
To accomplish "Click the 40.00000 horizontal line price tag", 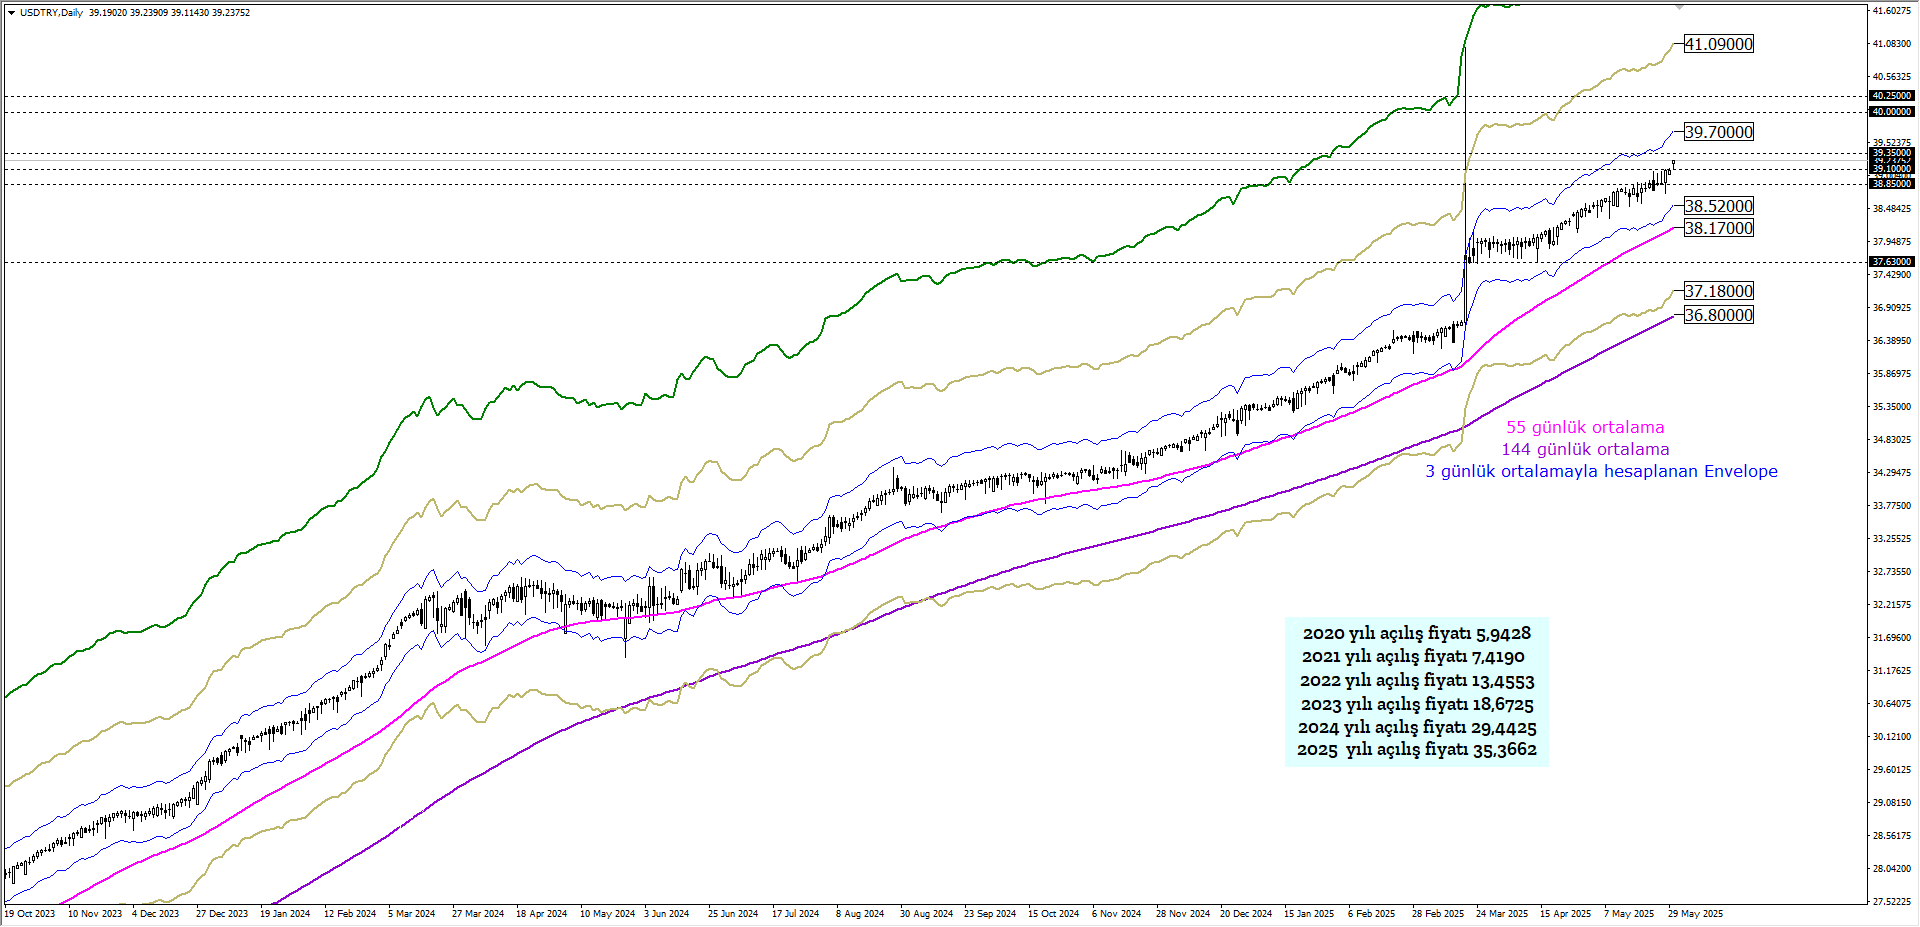I will (x=1891, y=112).
